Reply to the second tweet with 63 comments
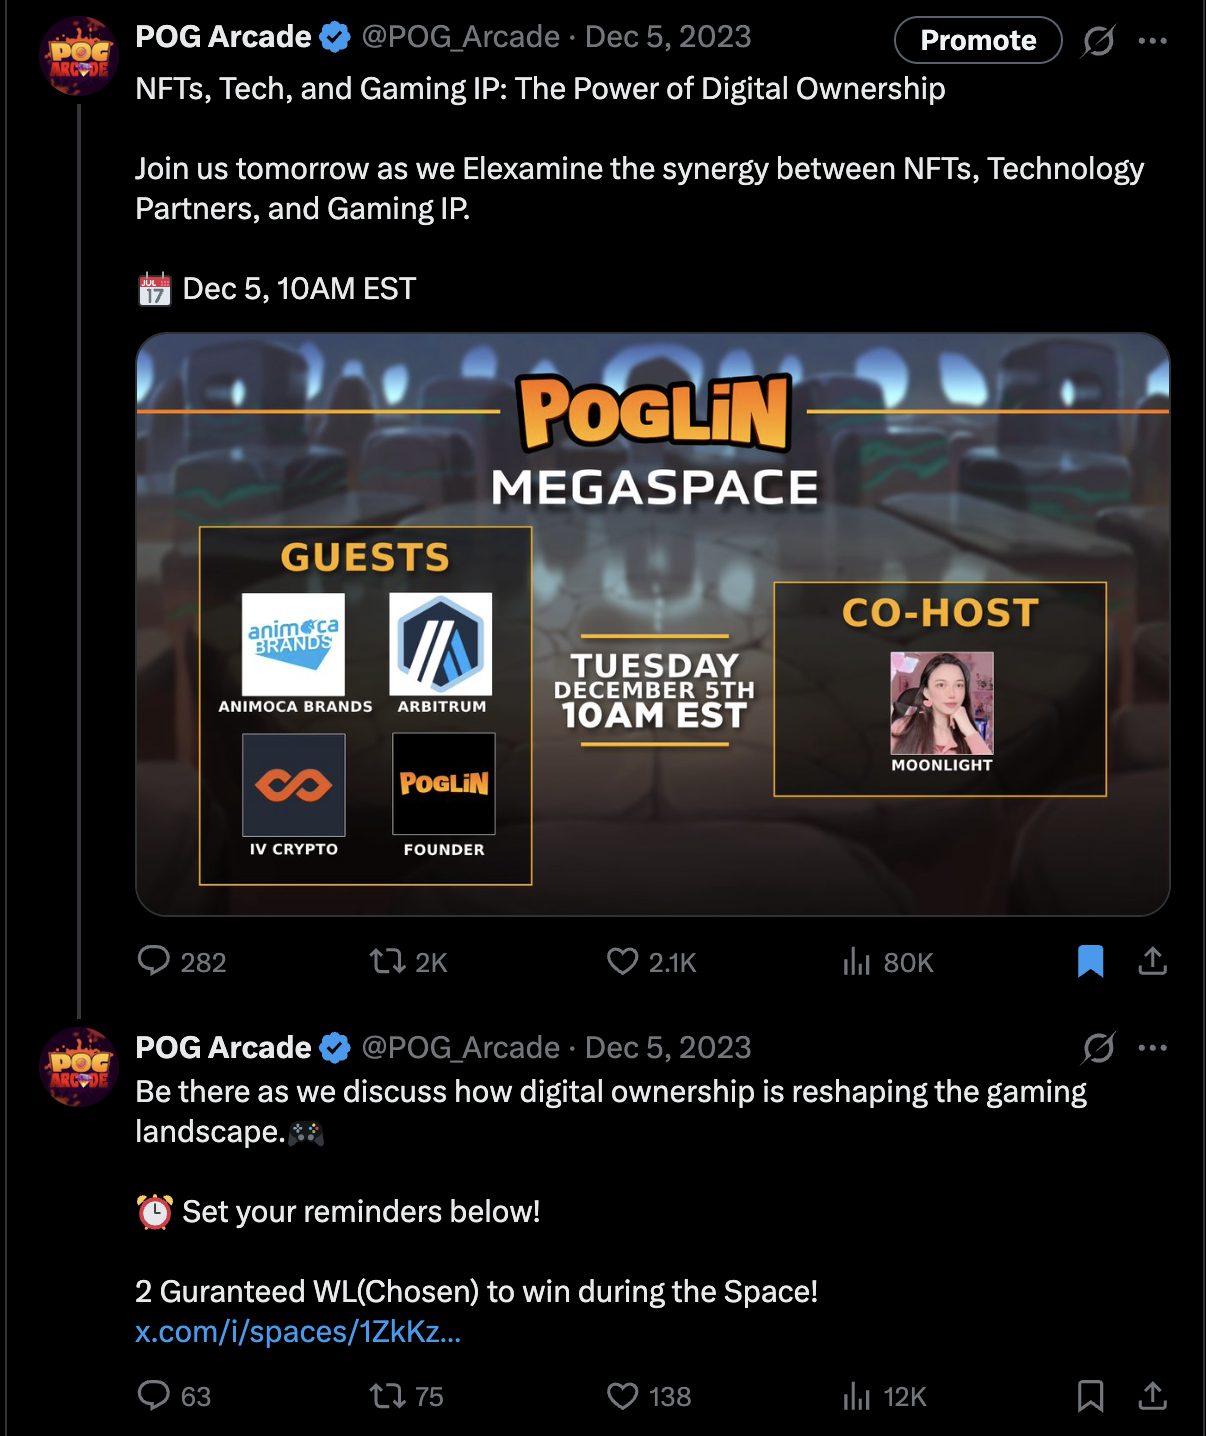The image size is (1206, 1436). [174, 1396]
